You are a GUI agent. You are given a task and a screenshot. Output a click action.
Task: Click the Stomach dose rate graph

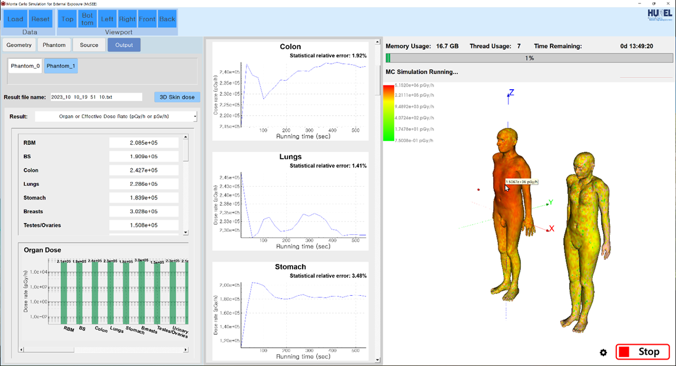[290, 311]
